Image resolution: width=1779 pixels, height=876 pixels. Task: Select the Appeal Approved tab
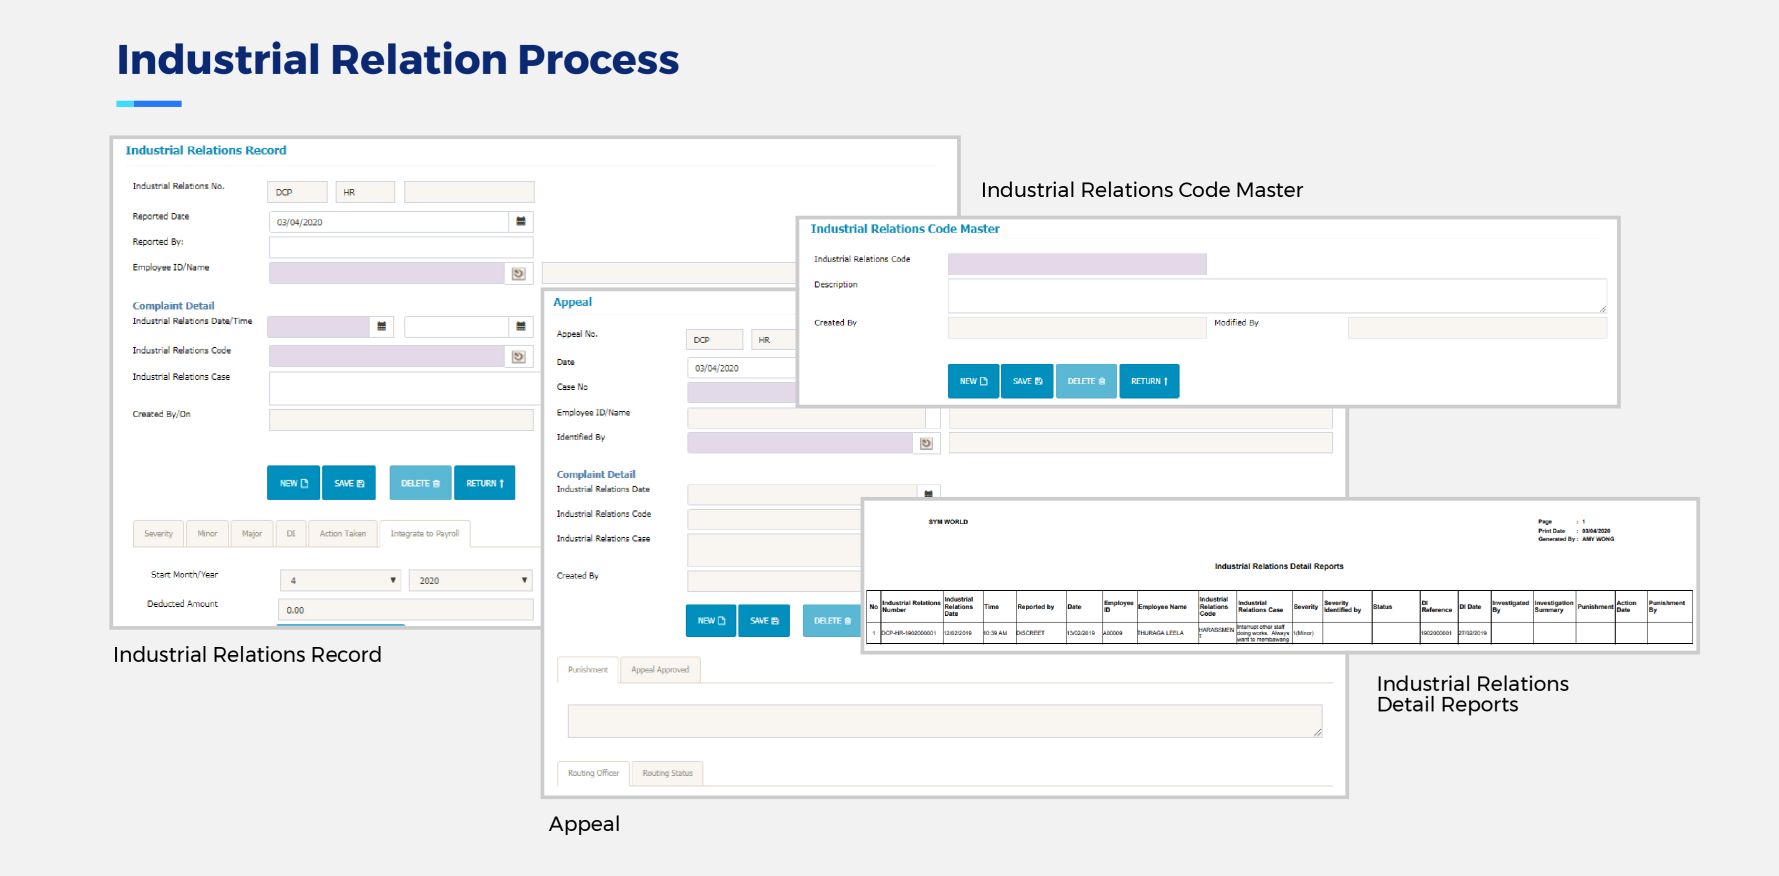click(660, 670)
